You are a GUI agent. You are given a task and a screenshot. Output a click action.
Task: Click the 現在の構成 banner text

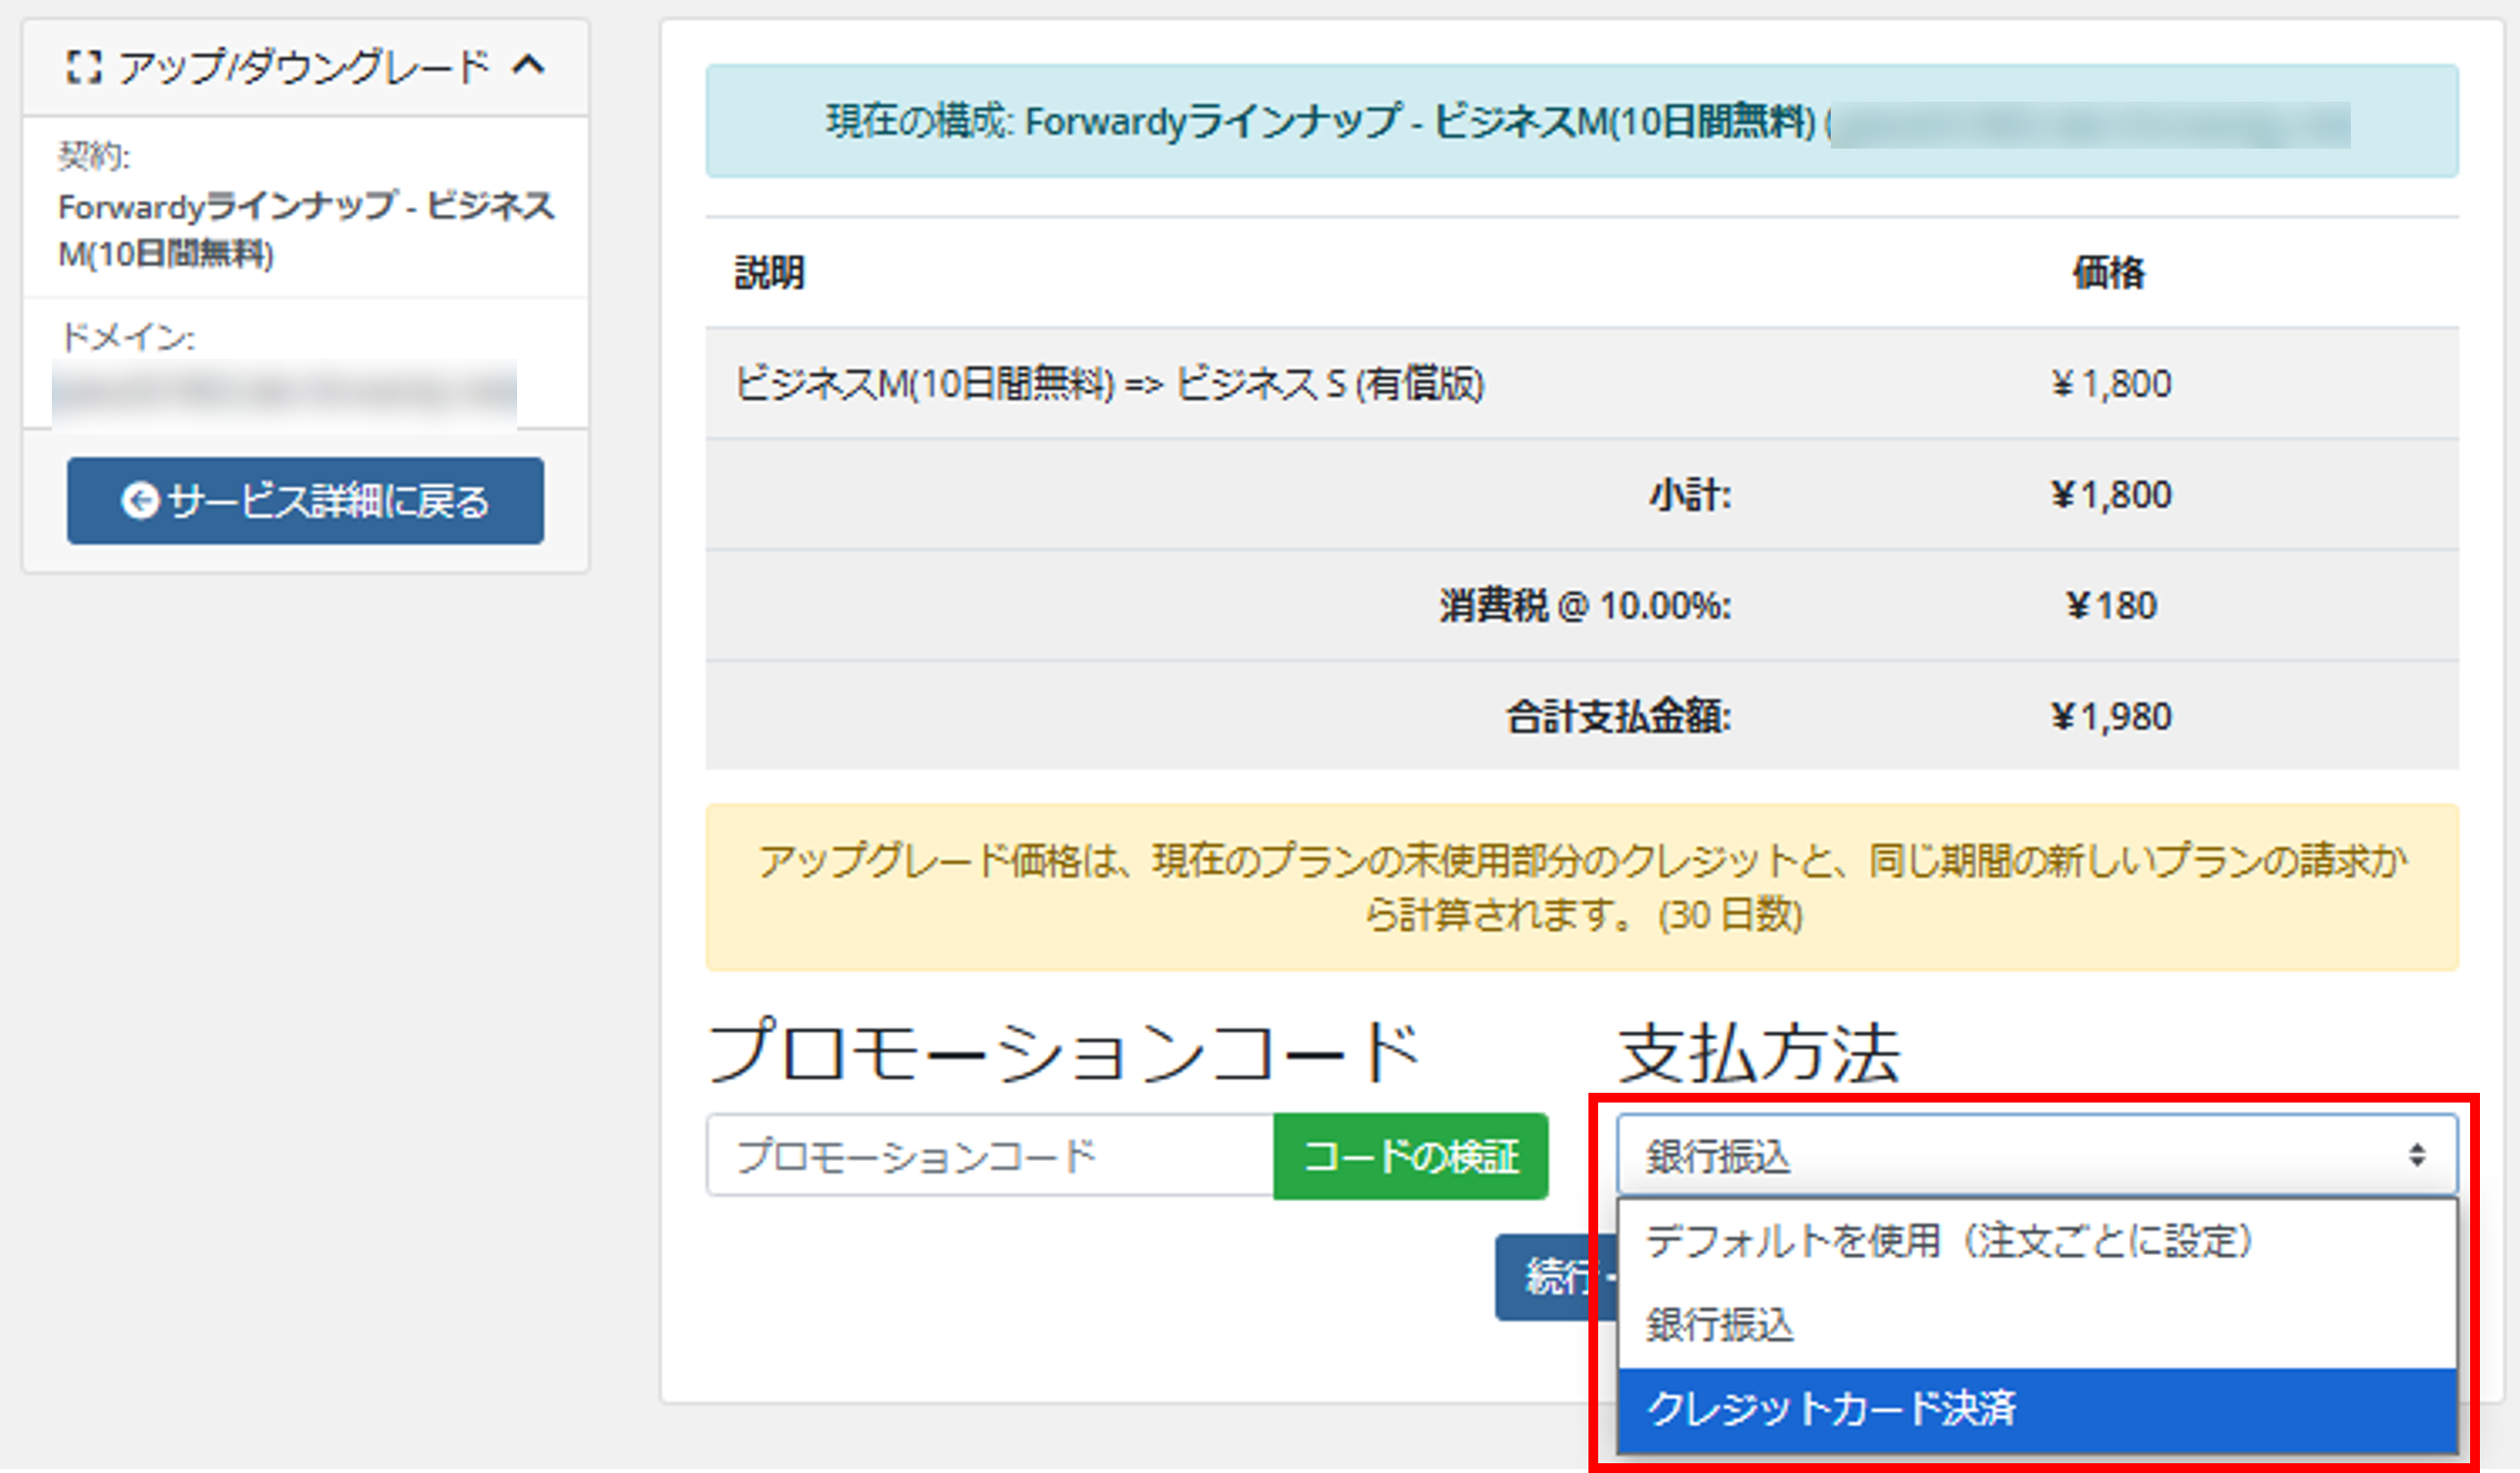pos(1320,122)
